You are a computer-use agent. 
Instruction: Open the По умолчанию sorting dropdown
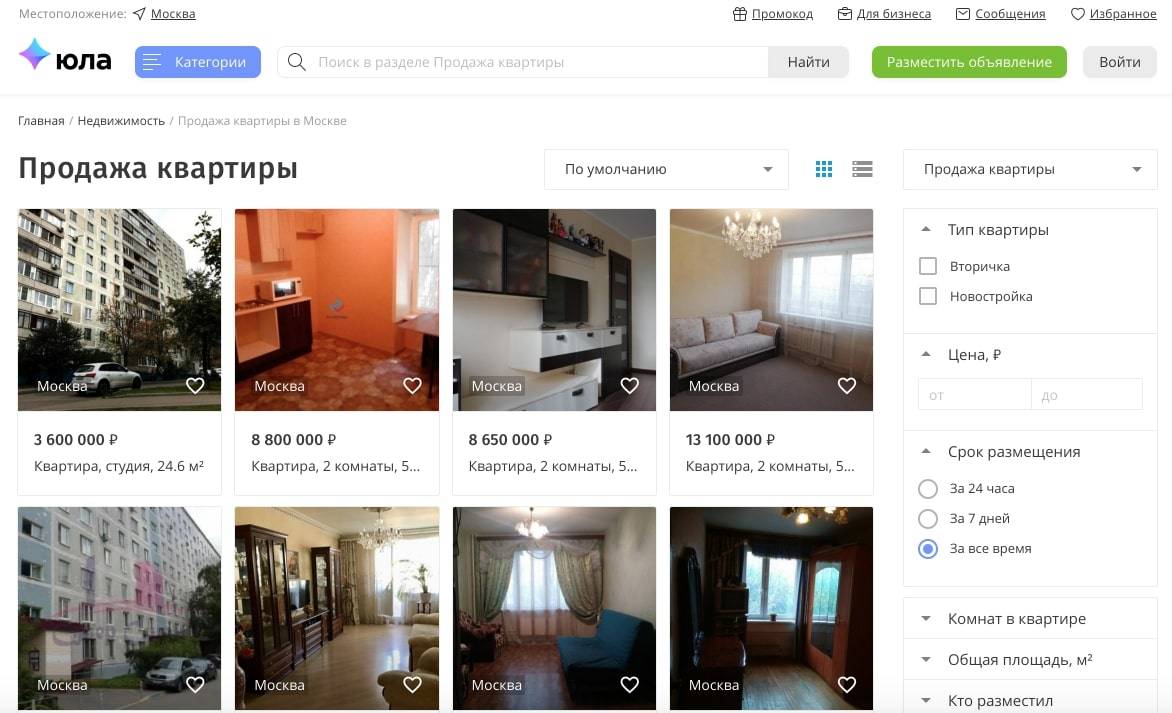pos(666,170)
